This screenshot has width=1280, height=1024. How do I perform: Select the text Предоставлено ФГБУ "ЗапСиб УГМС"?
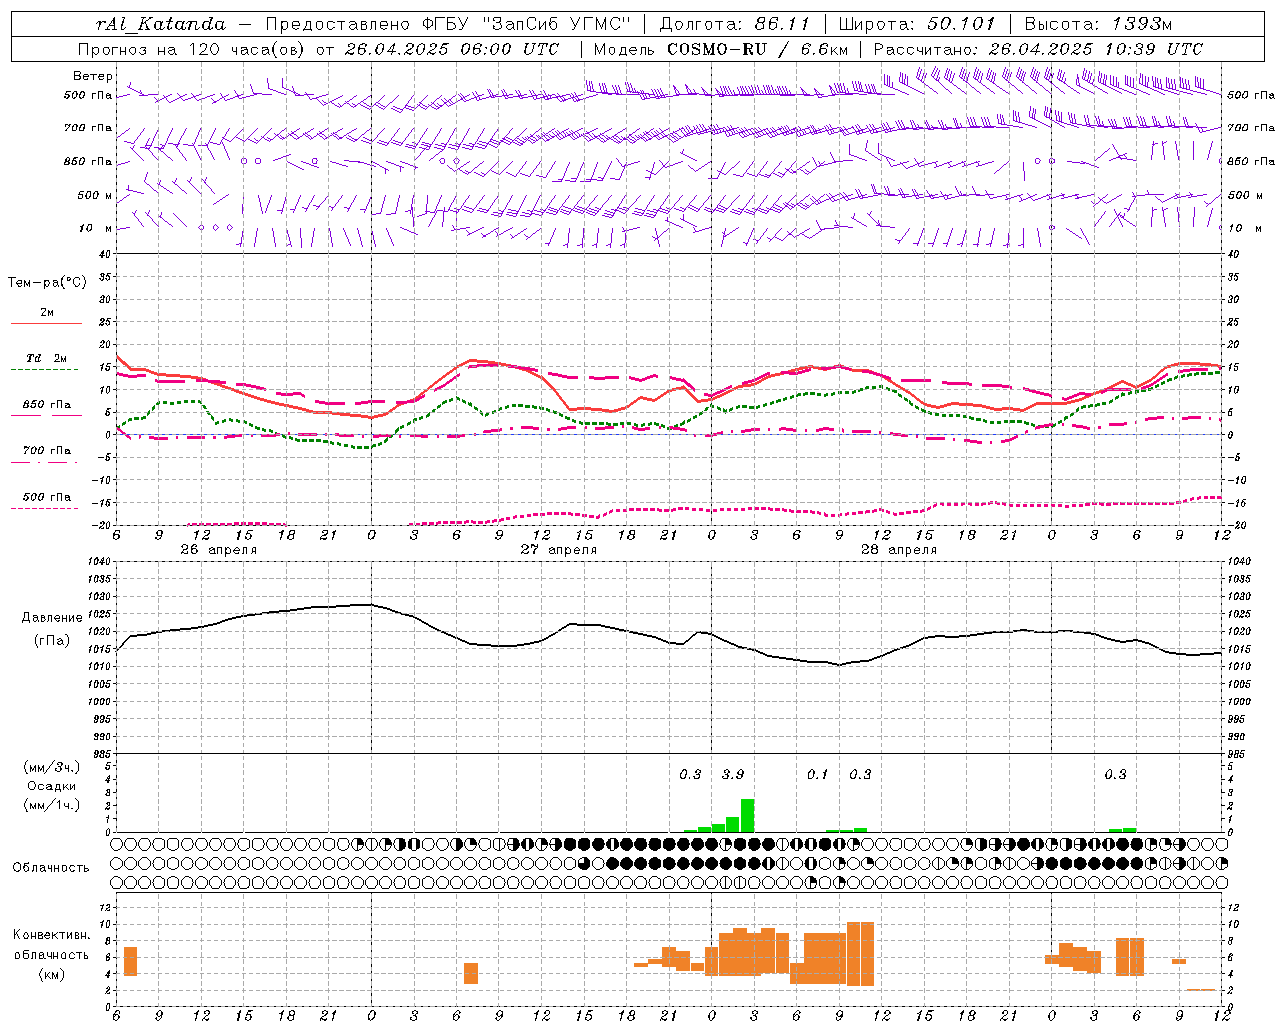pos(448,24)
